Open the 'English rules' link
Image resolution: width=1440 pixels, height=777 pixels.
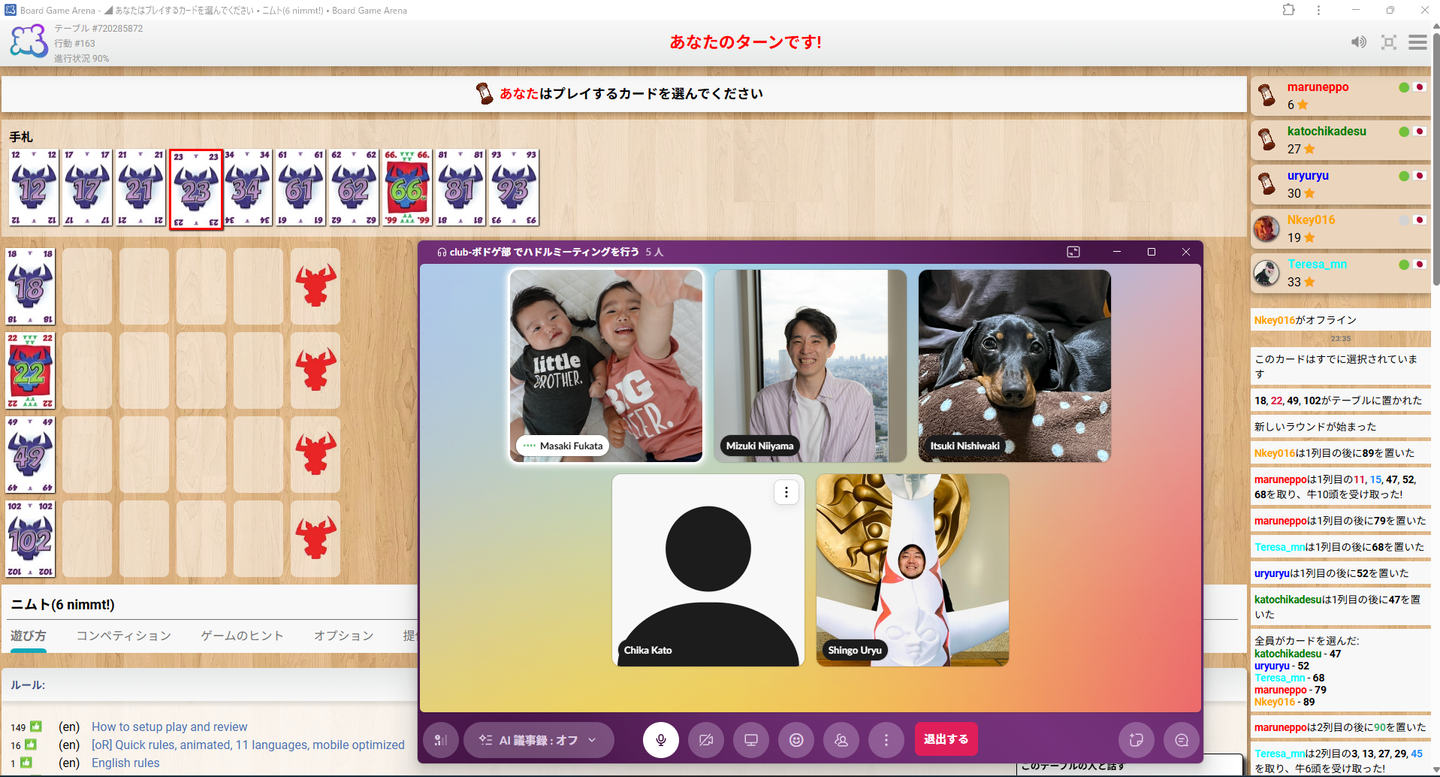coord(126,763)
